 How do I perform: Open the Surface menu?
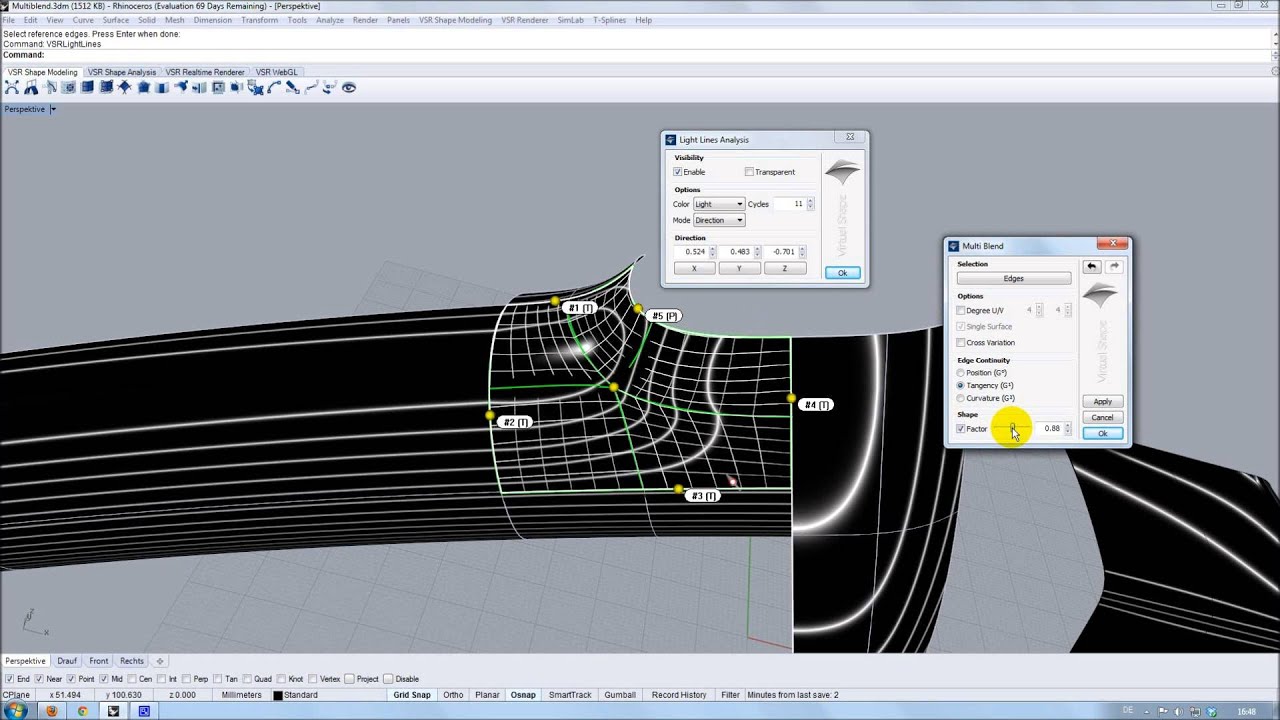(x=115, y=20)
